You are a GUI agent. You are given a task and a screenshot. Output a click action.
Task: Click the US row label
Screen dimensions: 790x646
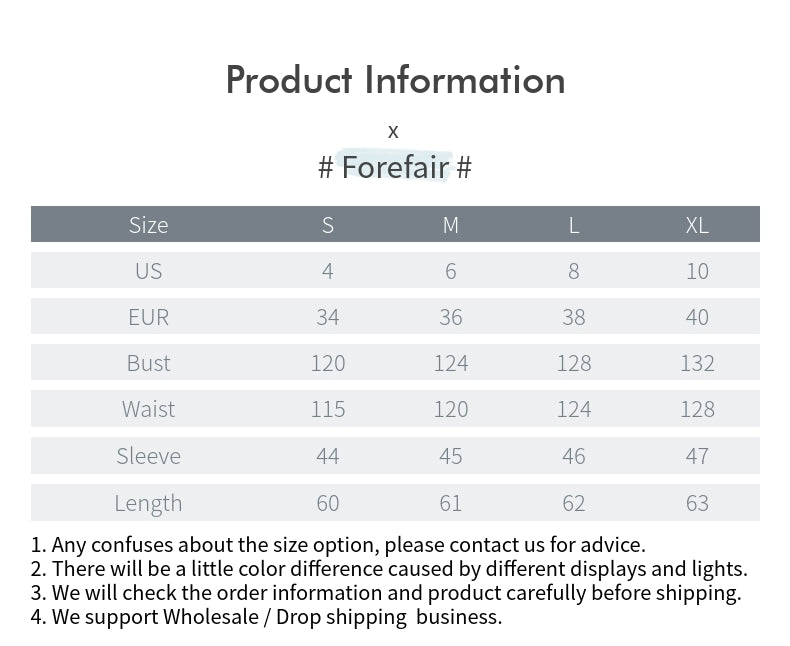pyautogui.click(x=148, y=271)
